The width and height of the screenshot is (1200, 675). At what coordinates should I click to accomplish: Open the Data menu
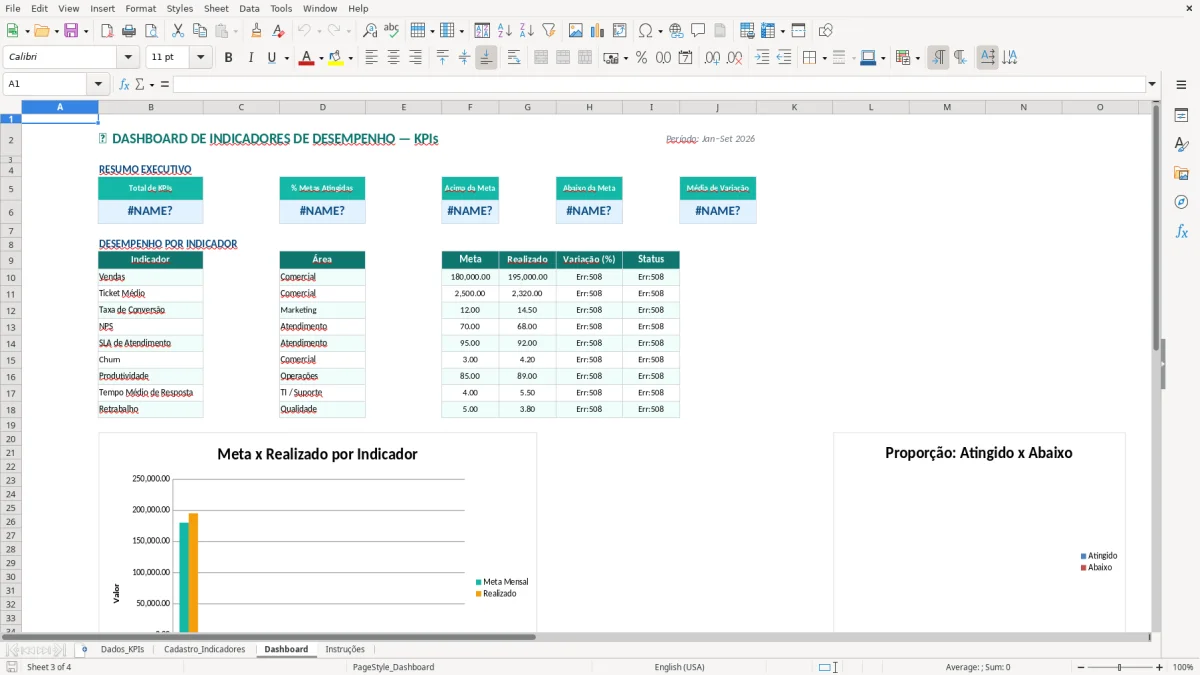pyautogui.click(x=249, y=8)
